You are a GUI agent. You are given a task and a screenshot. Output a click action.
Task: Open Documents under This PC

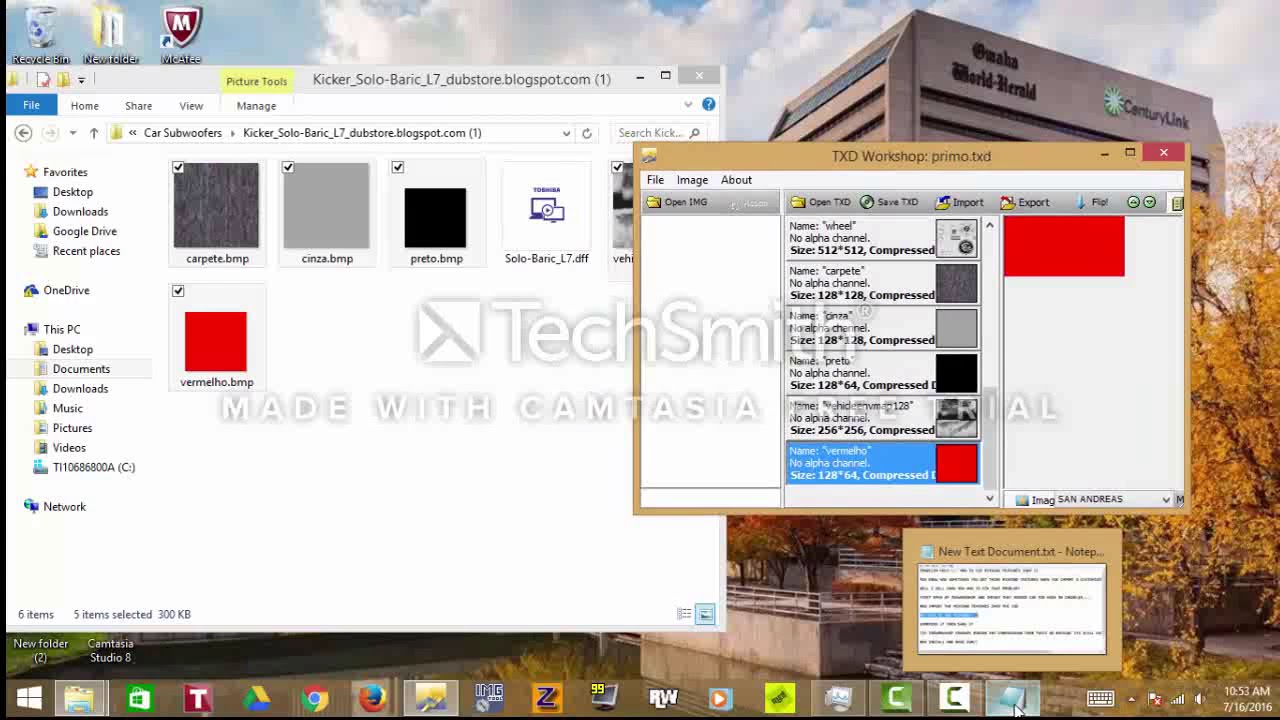[x=81, y=369]
